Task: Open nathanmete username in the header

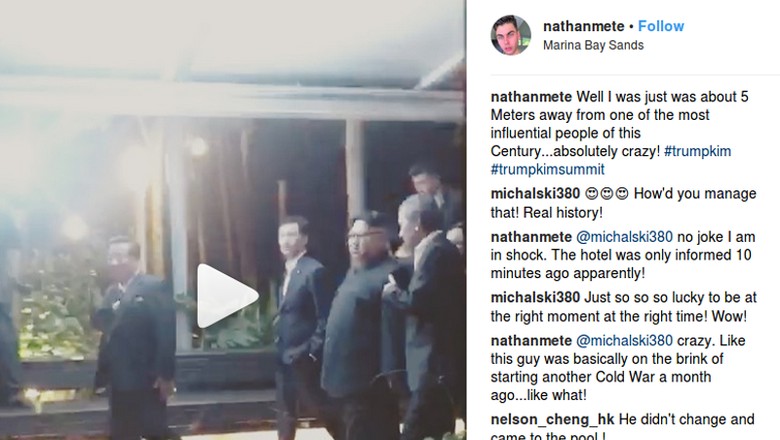Action: tap(584, 26)
